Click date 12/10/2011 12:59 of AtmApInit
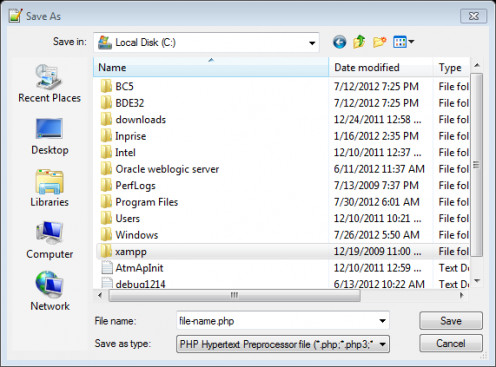 [x=377, y=268]
